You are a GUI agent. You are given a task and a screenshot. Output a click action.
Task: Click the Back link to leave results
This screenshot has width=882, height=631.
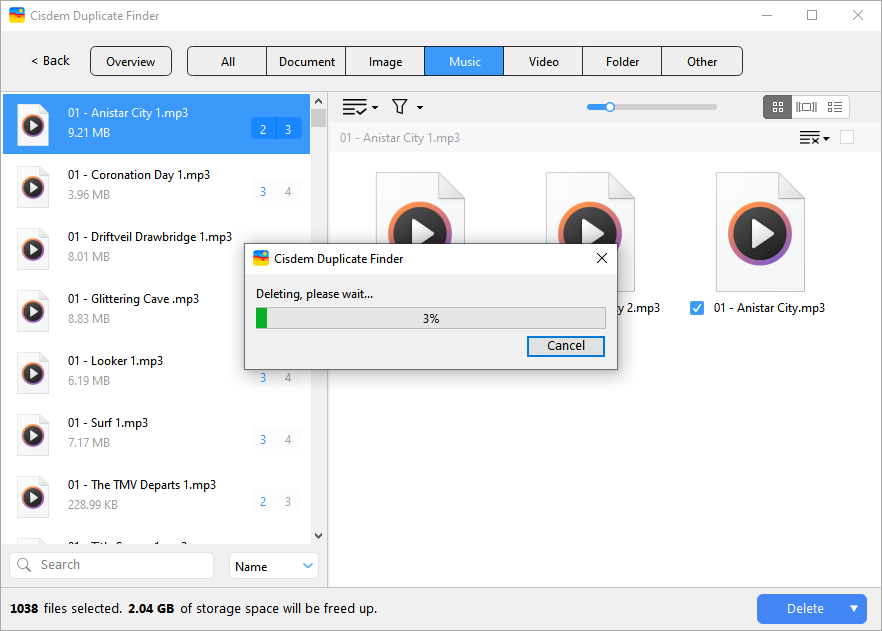tap(48, 60)
